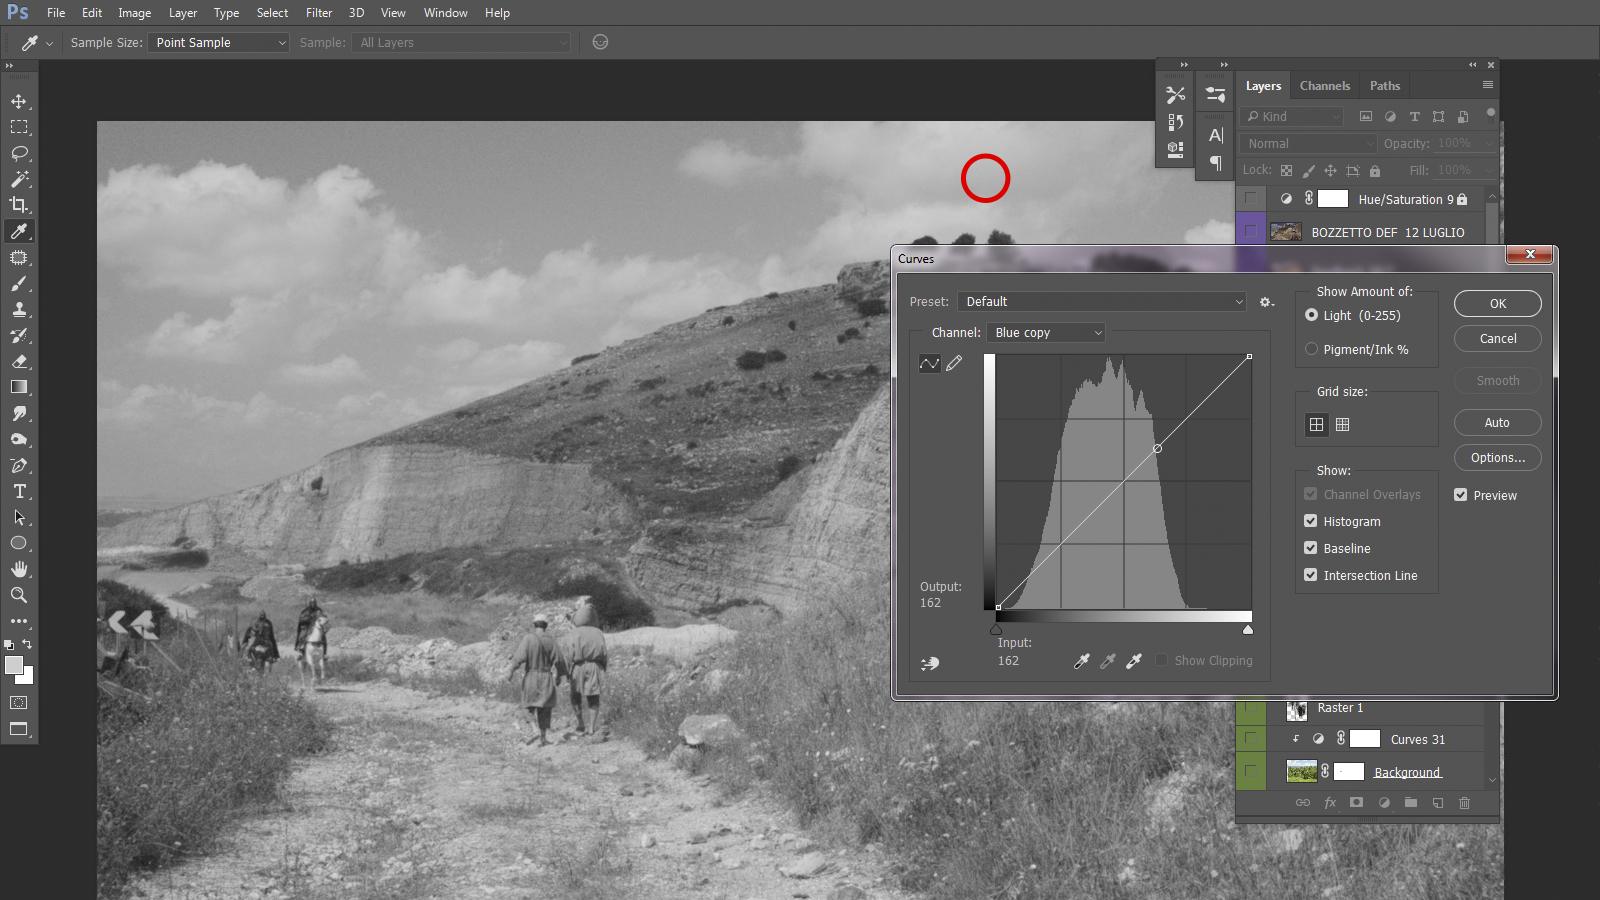1600x900 pixels.
Task: Click the Auto button in Curves
Action: (1497, 423)
